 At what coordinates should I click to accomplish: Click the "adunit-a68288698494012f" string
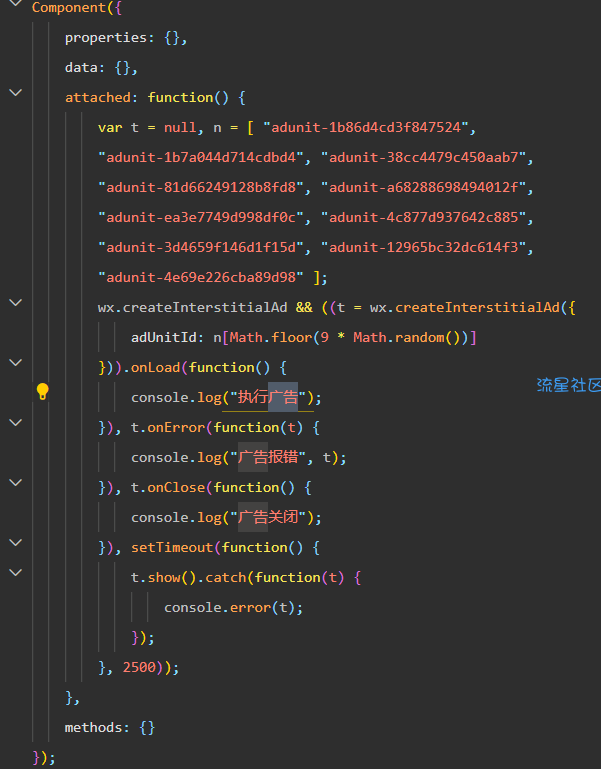point(423,187)
